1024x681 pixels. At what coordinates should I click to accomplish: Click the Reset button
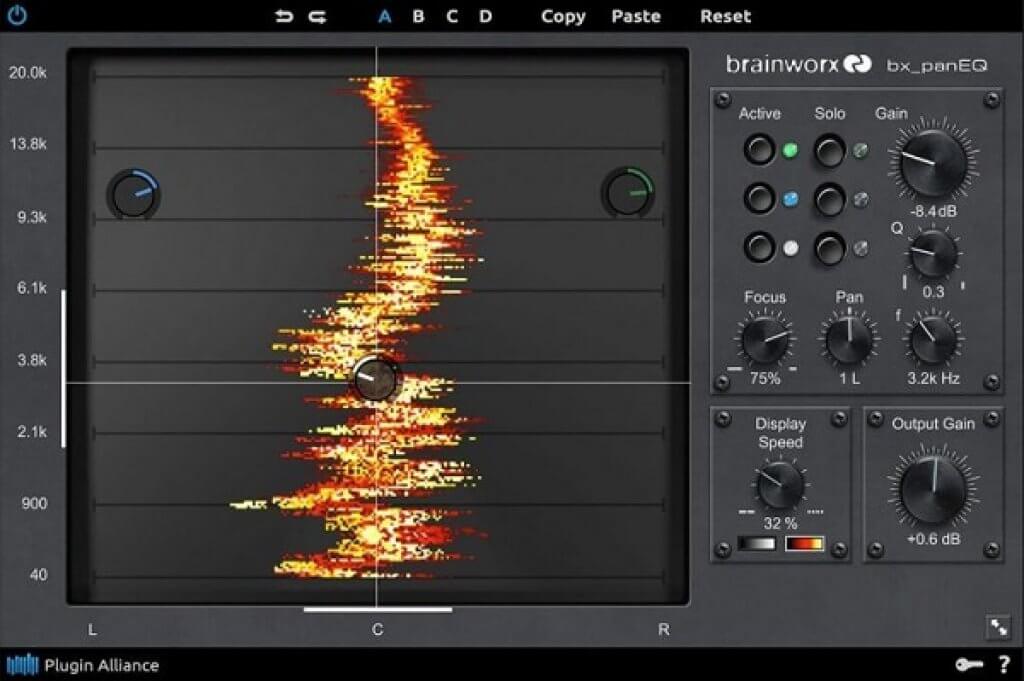[725, 16]
